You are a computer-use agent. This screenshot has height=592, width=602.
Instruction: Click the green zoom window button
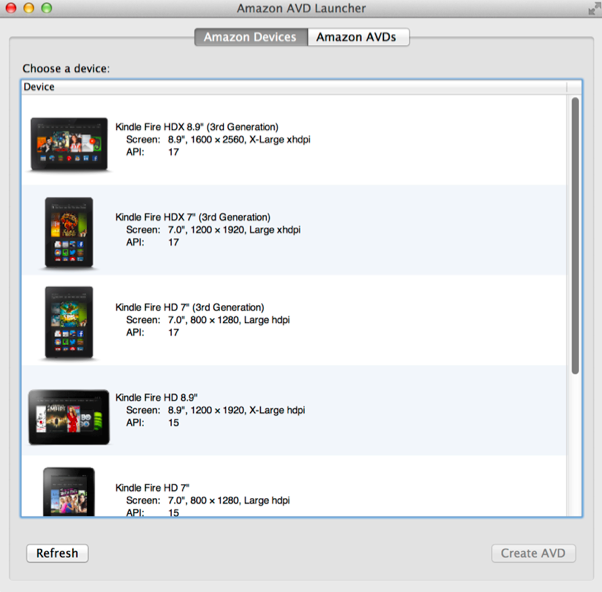coord(46,8)
